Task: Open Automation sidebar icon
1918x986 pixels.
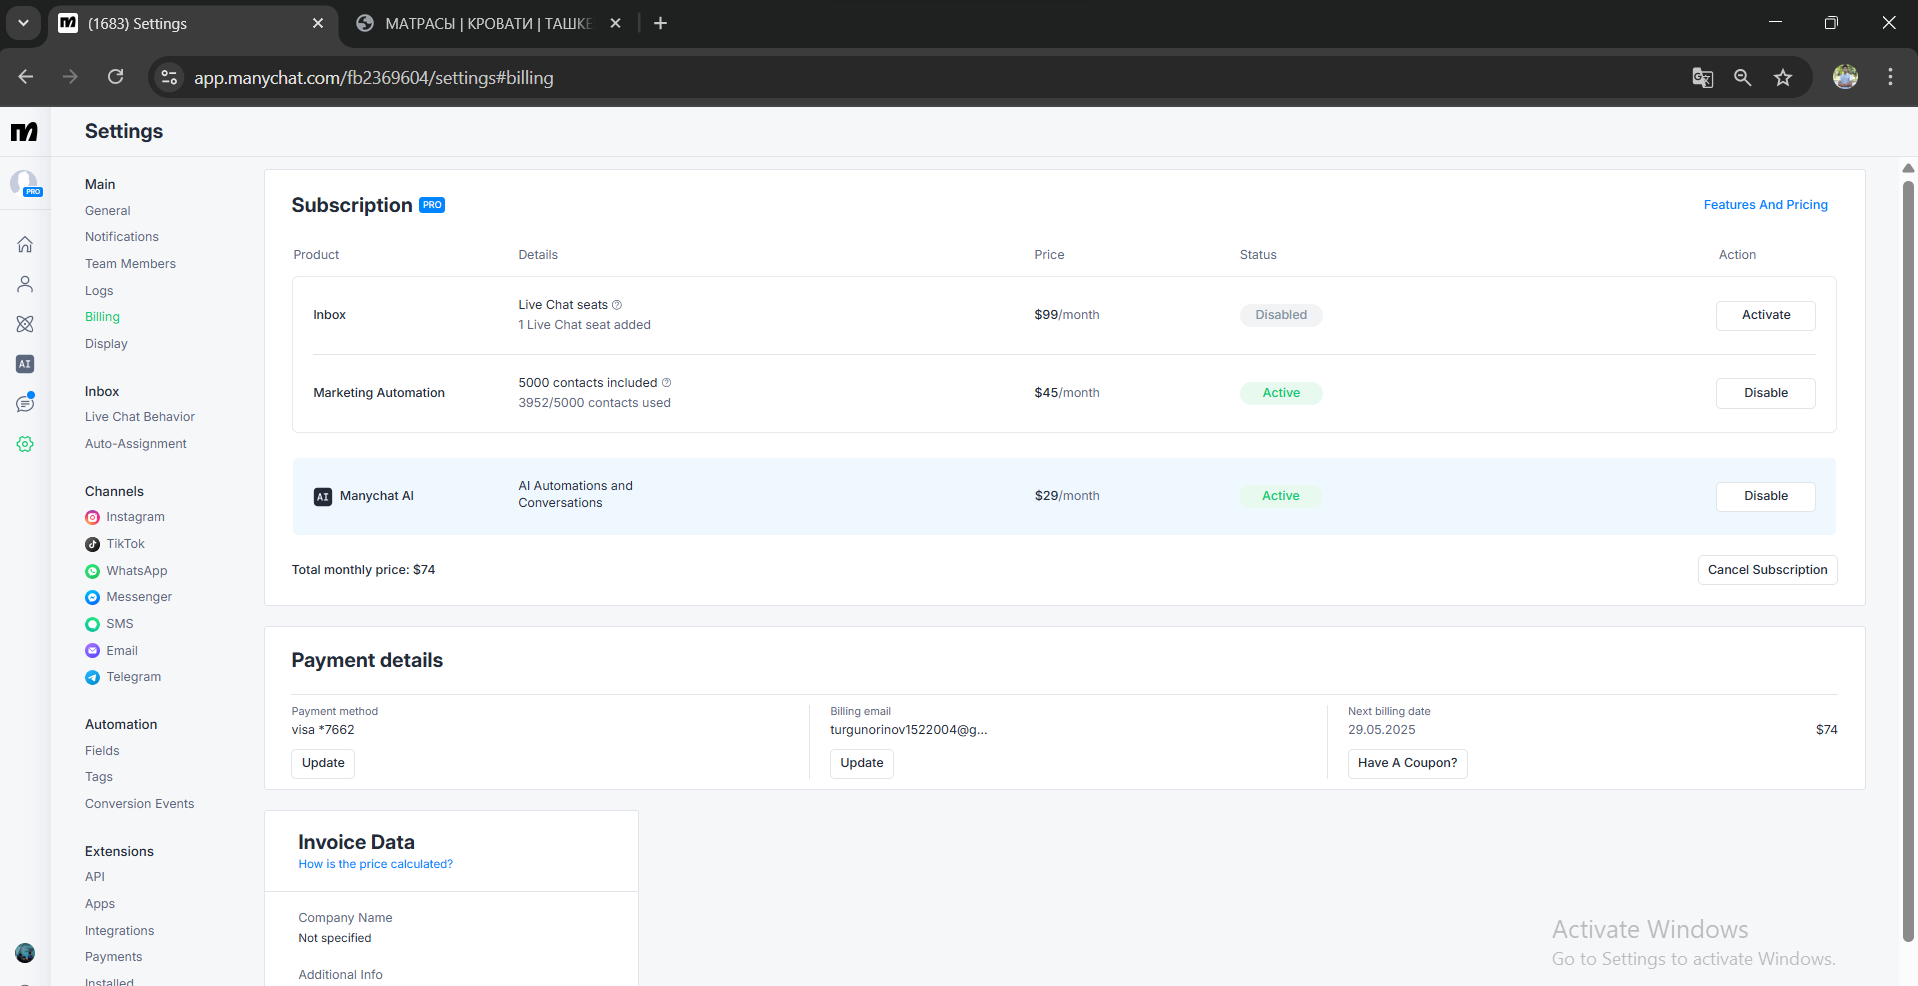Action: coord(25,324)
